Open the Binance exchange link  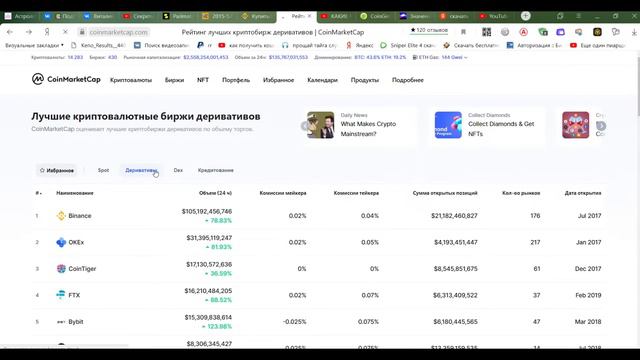click(x=80, y=216)
